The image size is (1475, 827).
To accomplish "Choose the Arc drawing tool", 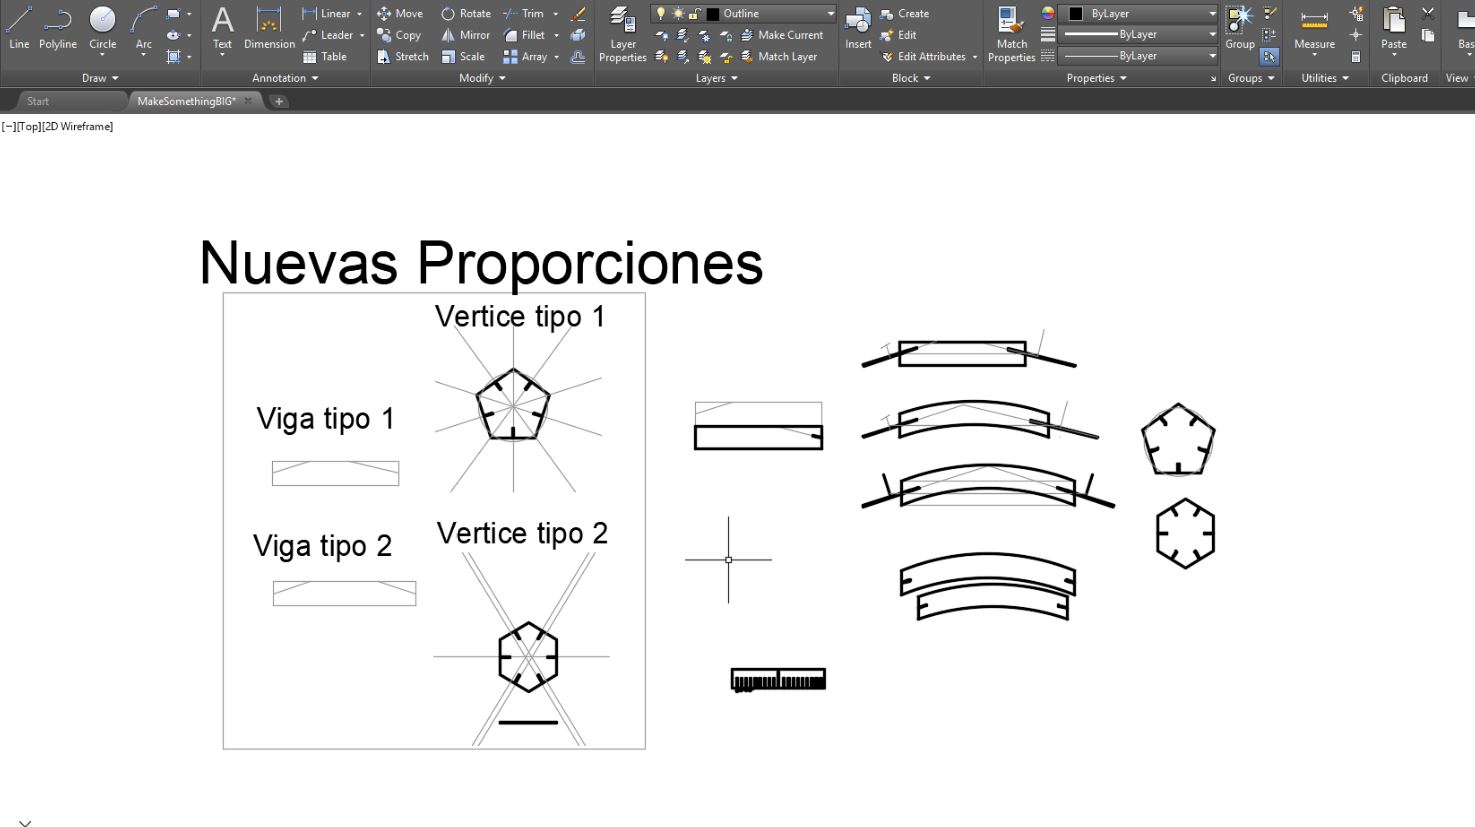I will click(x=144, y=28).
